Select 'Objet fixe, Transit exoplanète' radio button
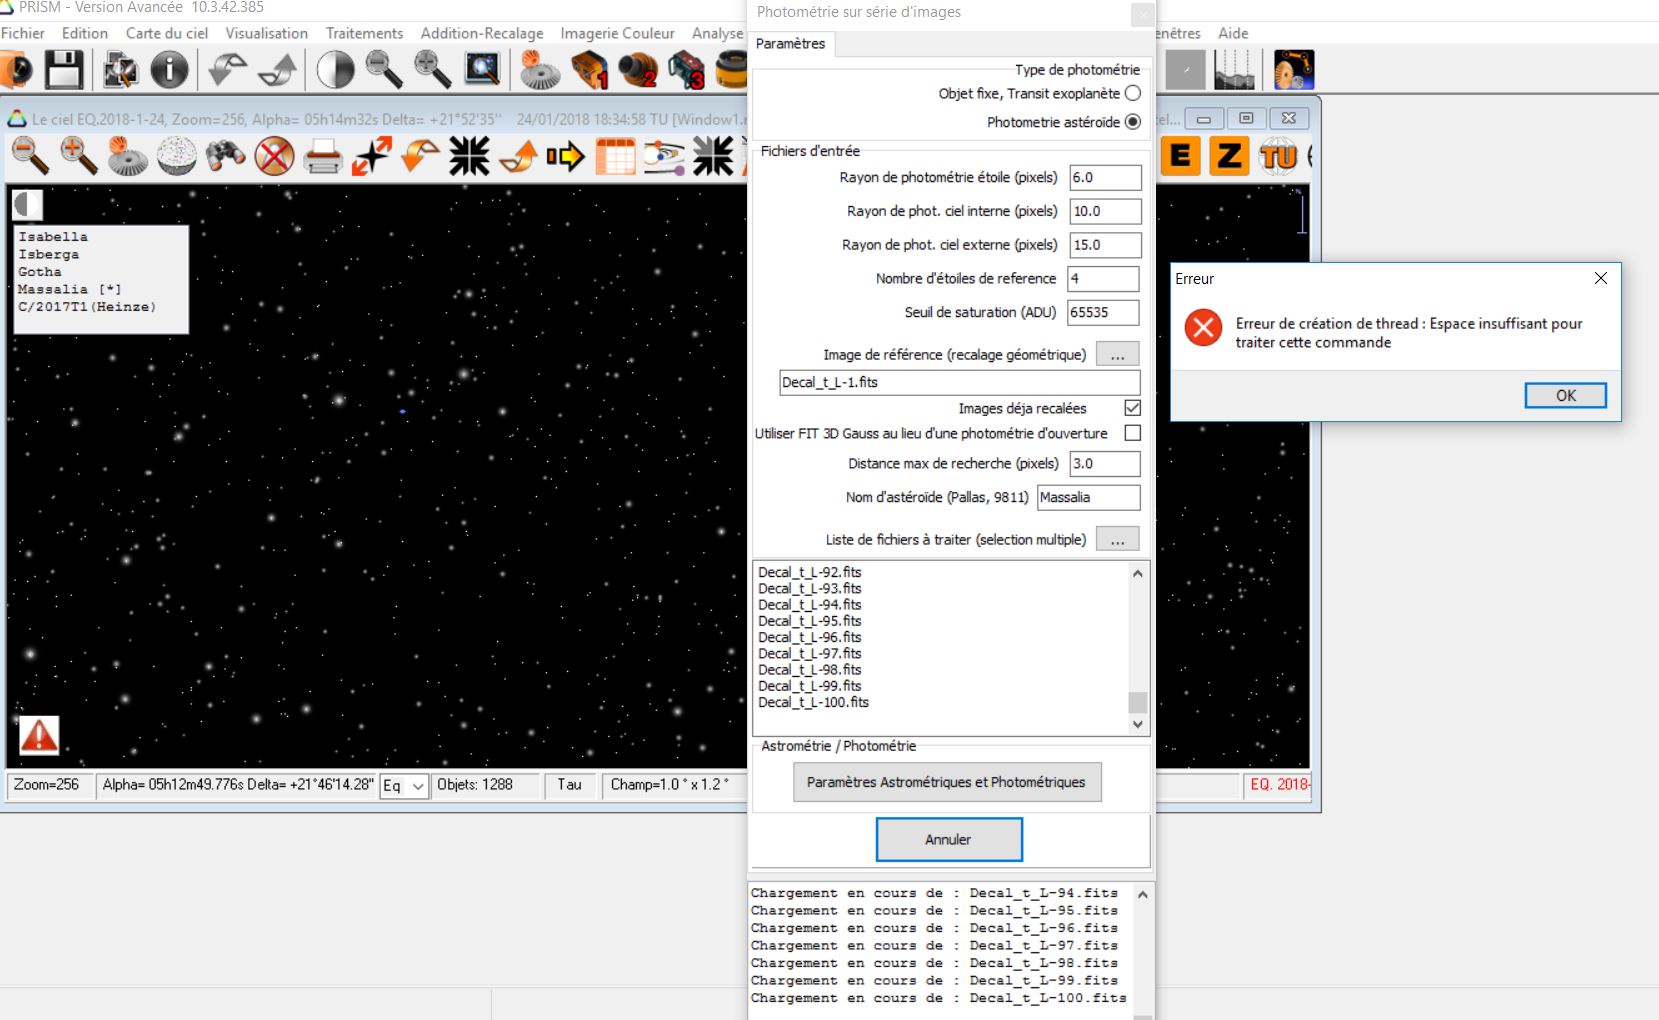Image resolution: width=1659 pixels, height=1020 pixels. pyautogui.click(x=1132, y=93)
